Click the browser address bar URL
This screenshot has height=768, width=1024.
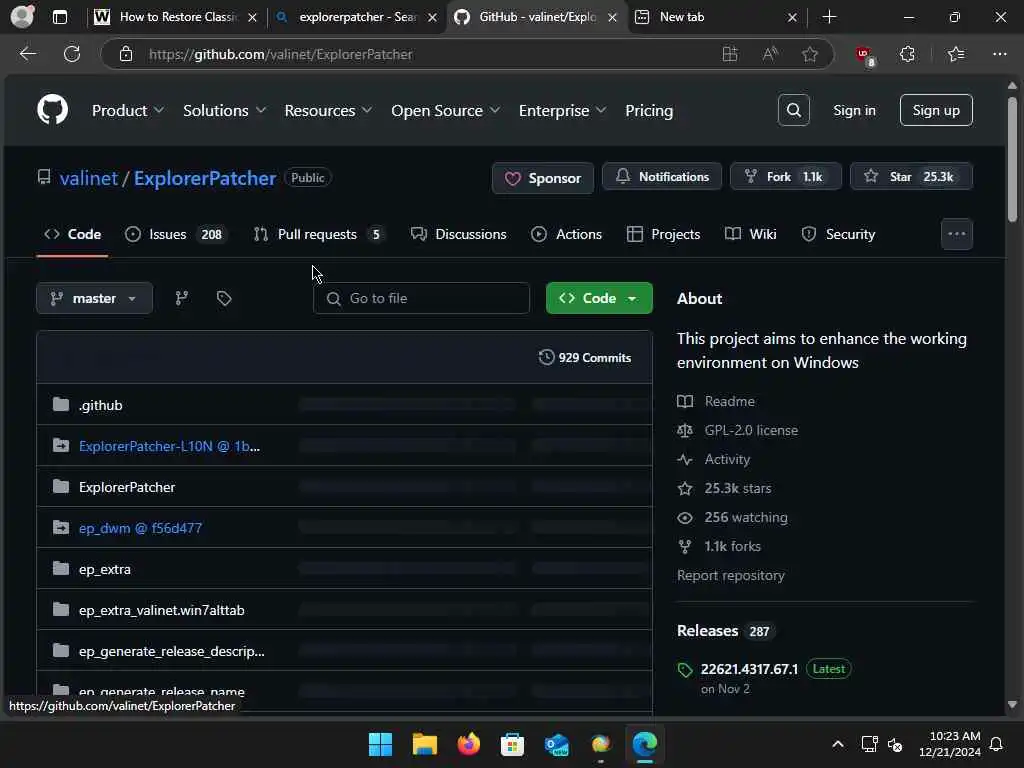pos(280,54)
